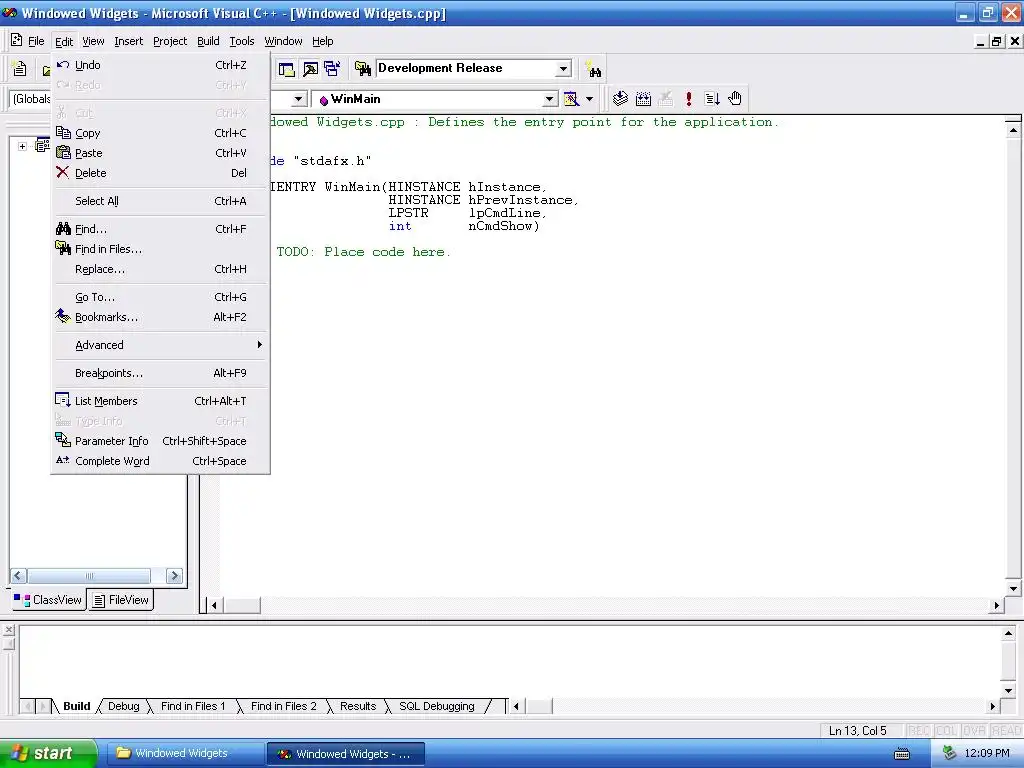
Task: Click the Find binoculars icon in menu
Action: 63,229
